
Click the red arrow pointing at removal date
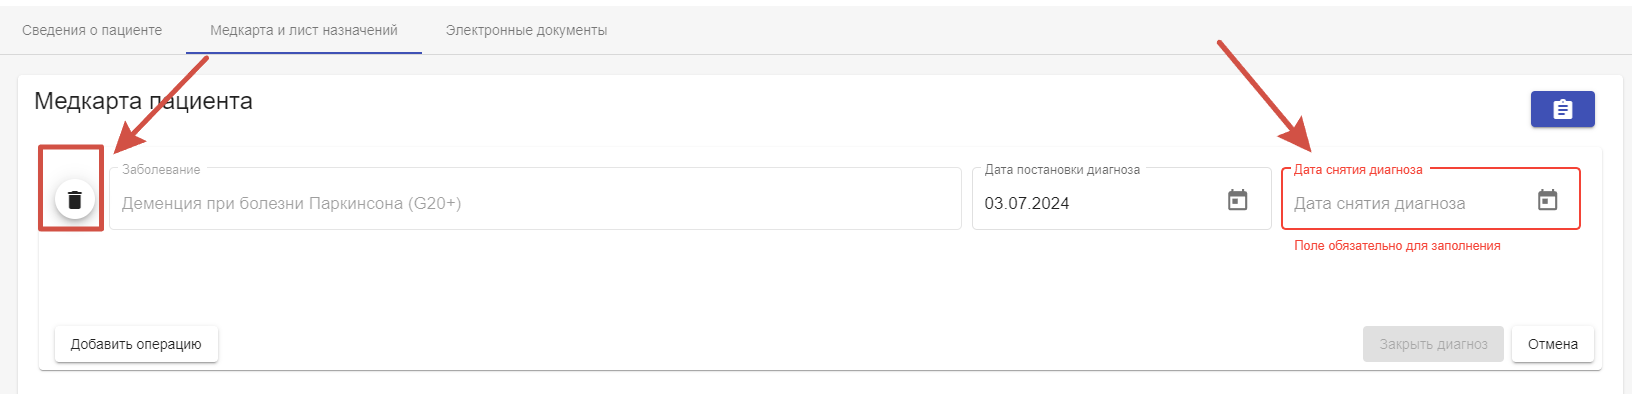[x=1263, y=96]
